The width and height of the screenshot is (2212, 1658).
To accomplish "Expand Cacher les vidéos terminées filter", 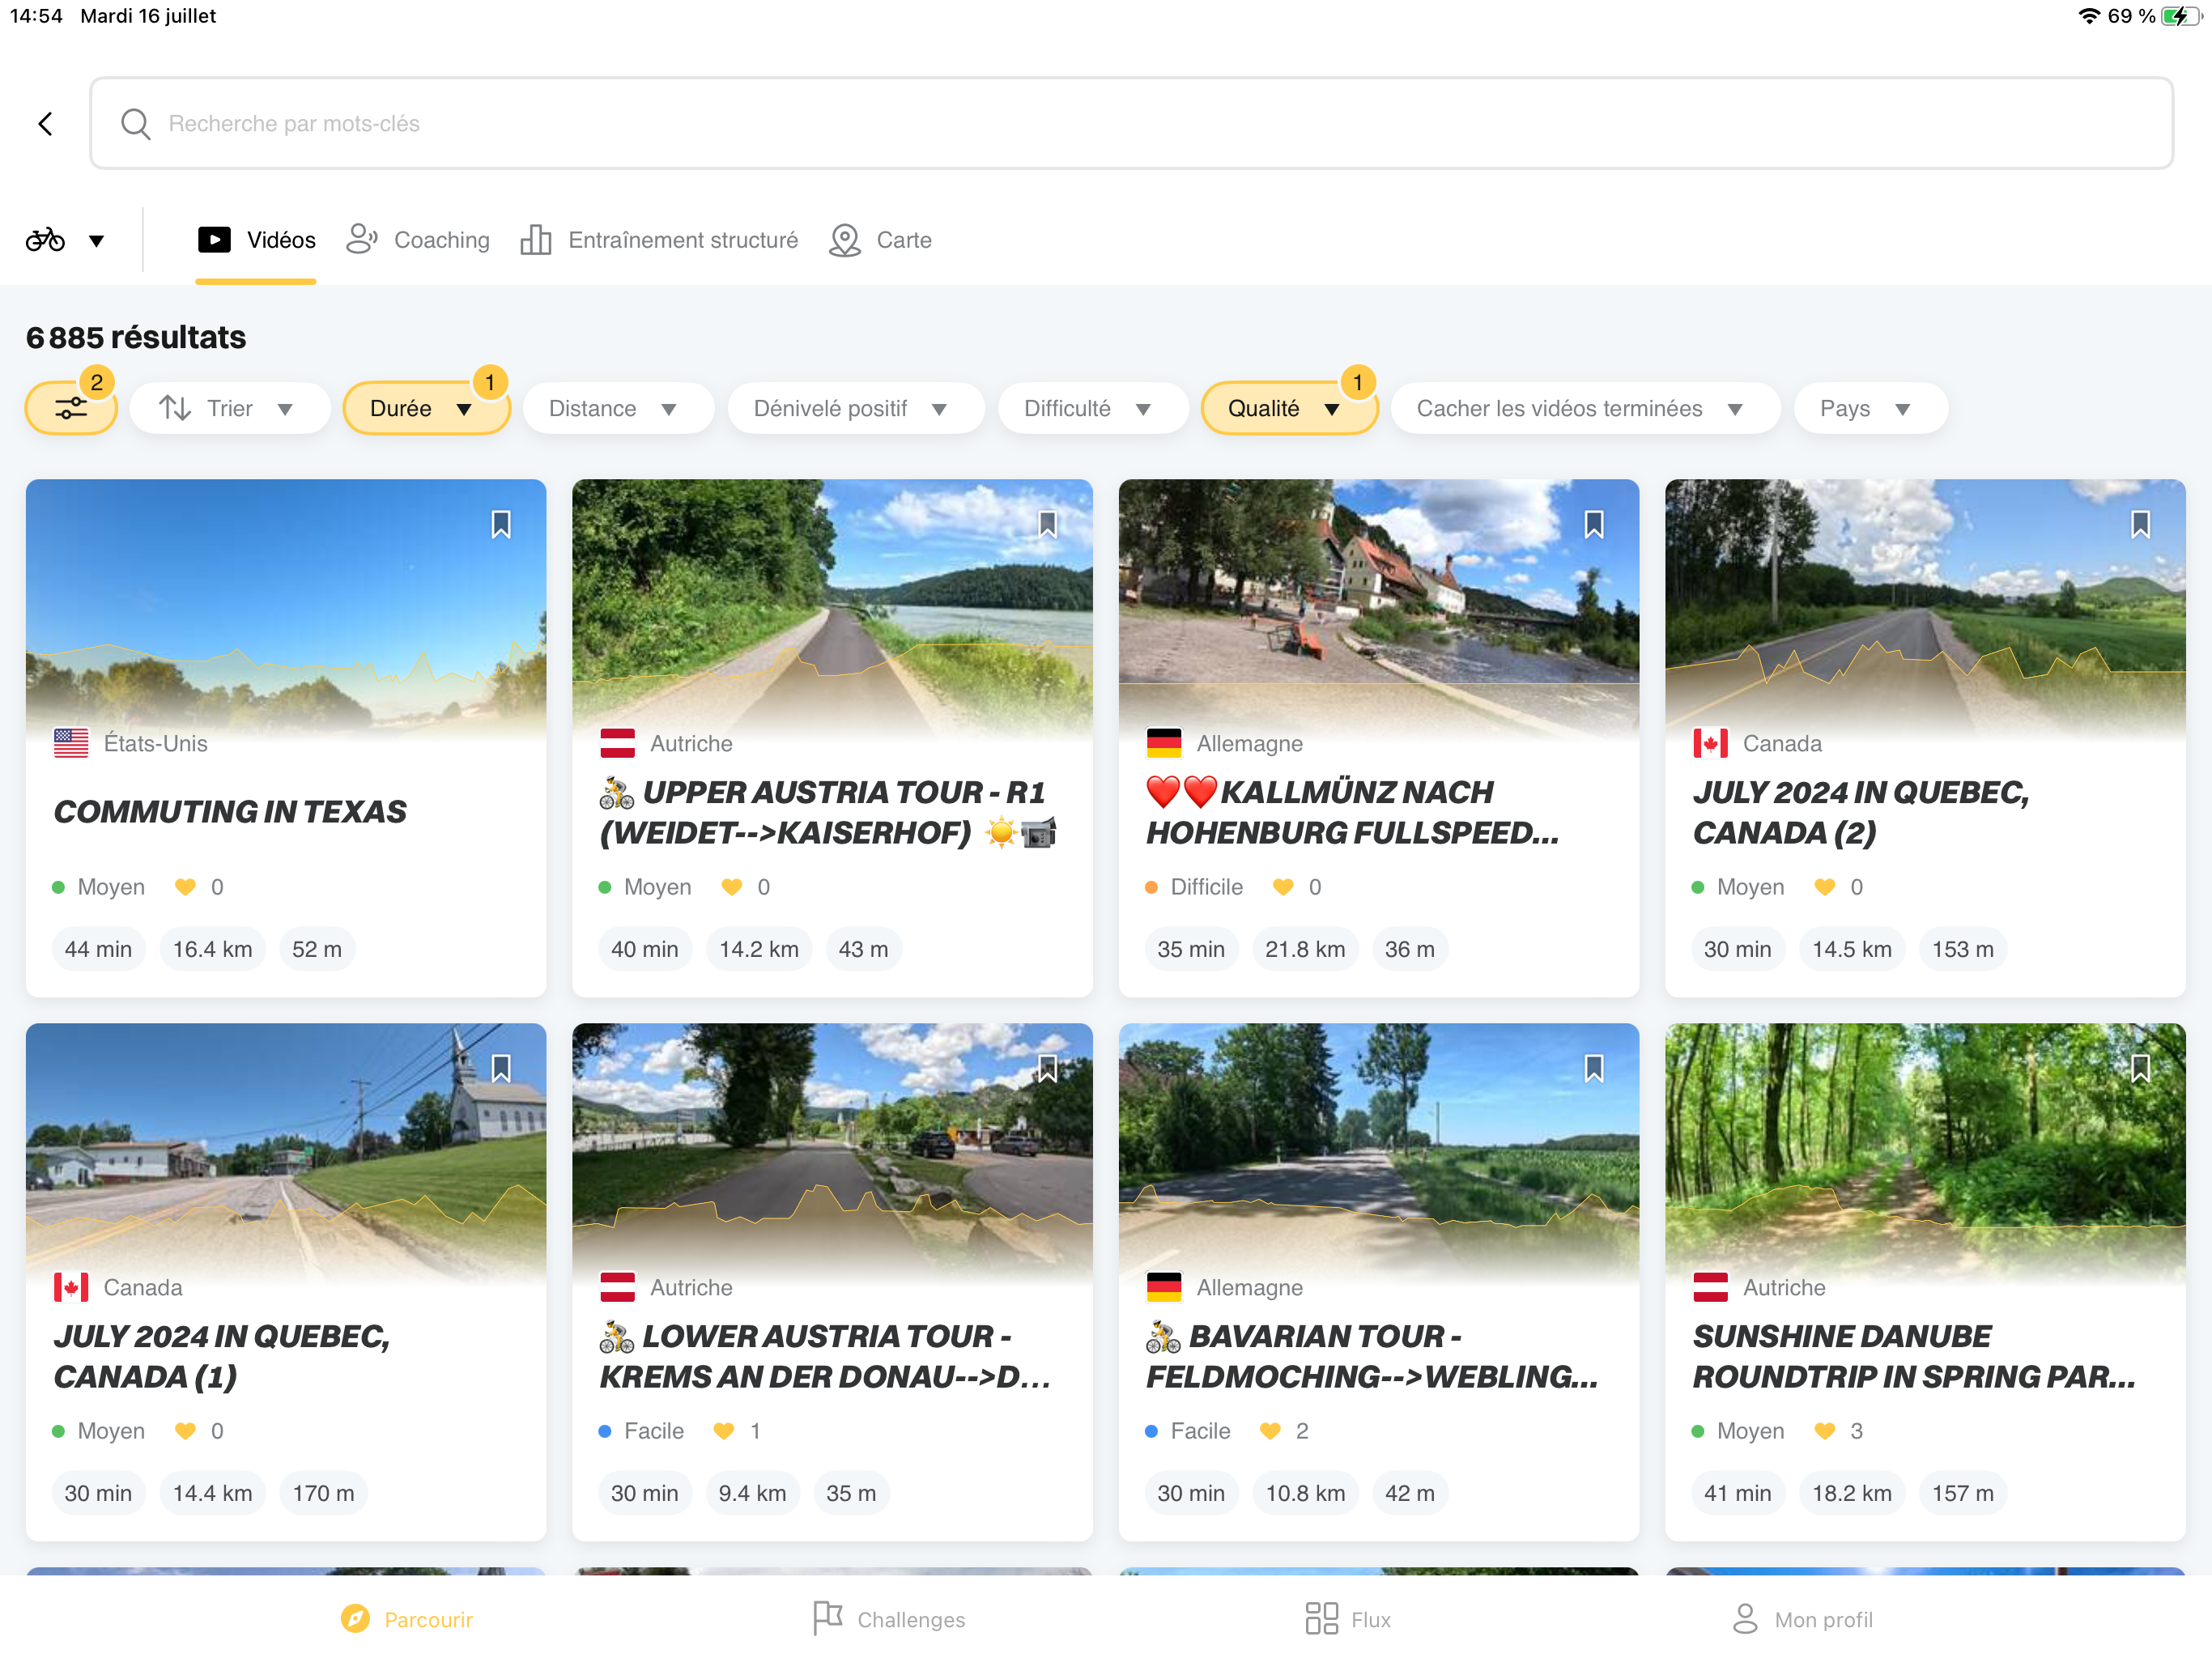I will pos(1585,408).
